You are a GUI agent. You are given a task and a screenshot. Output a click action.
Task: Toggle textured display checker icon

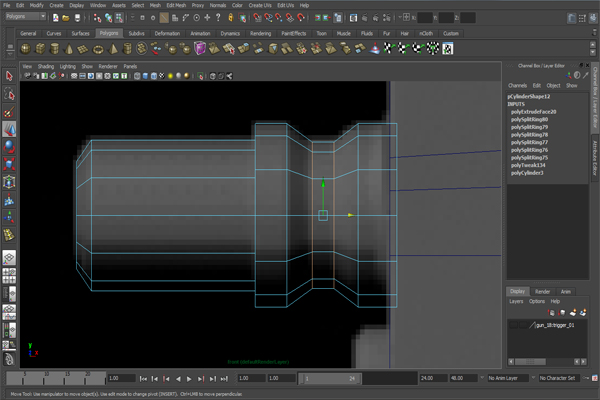point(162,76)
